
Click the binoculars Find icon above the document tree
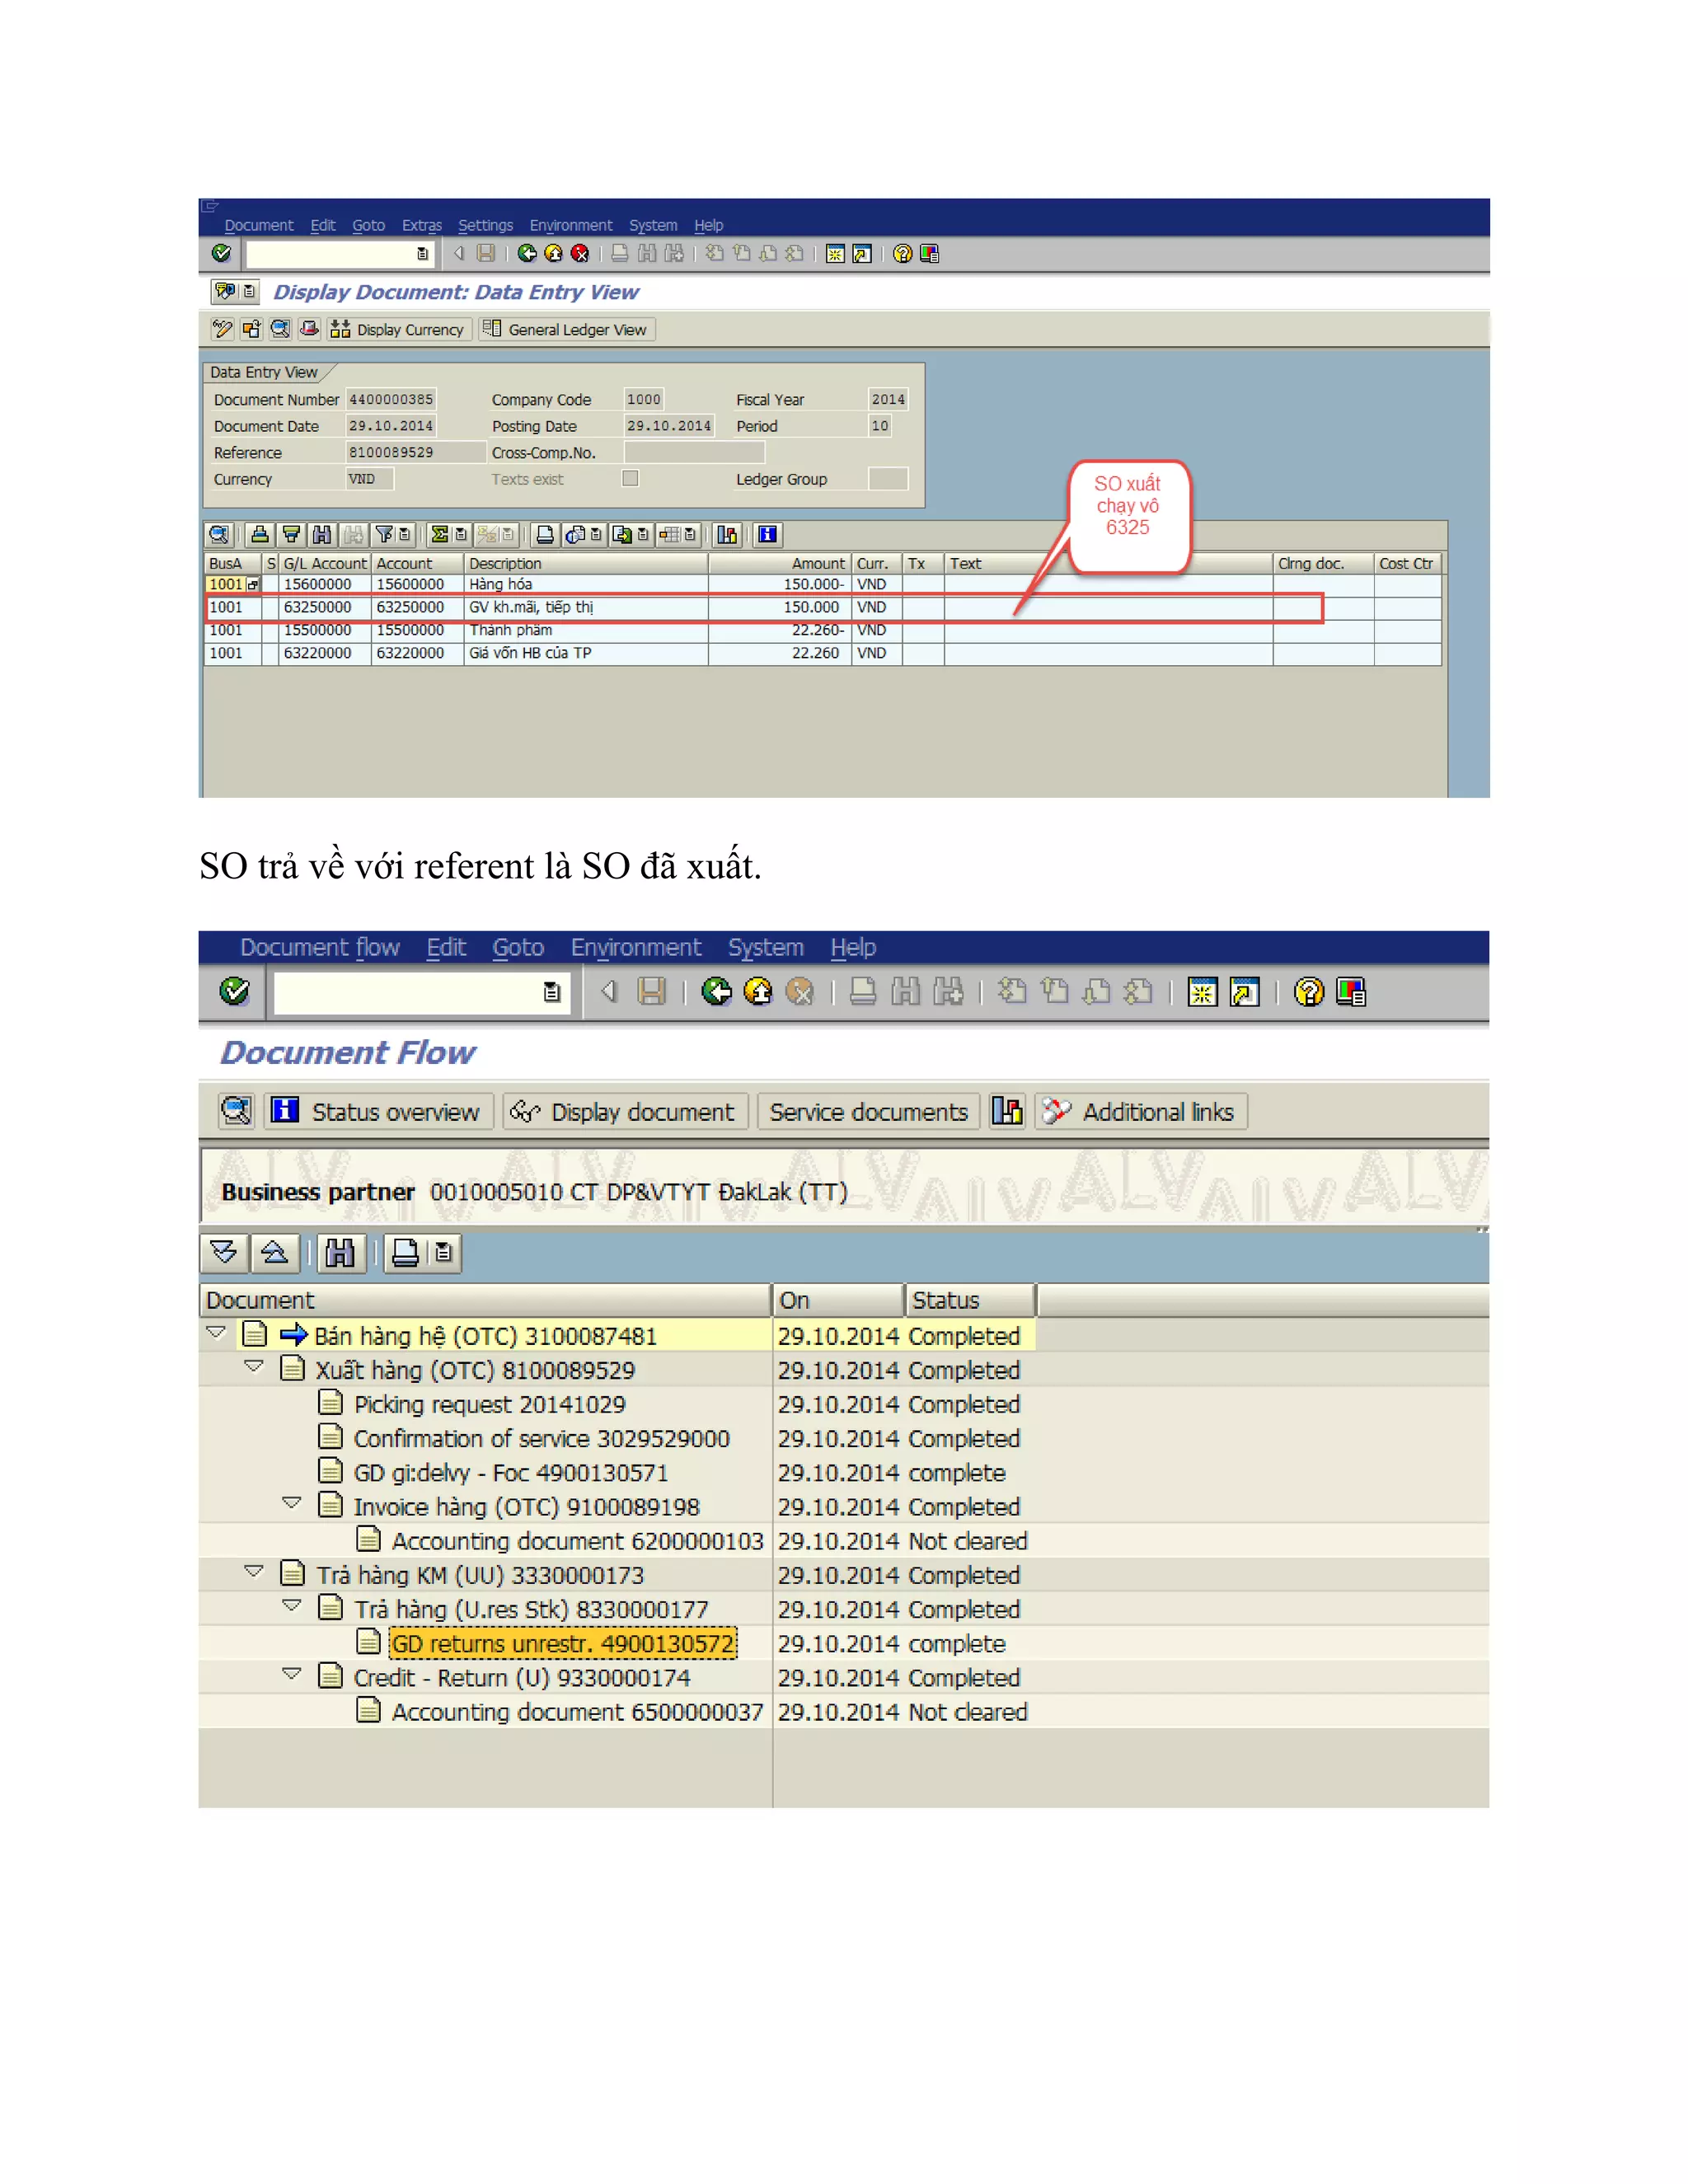pos(340,1253)
